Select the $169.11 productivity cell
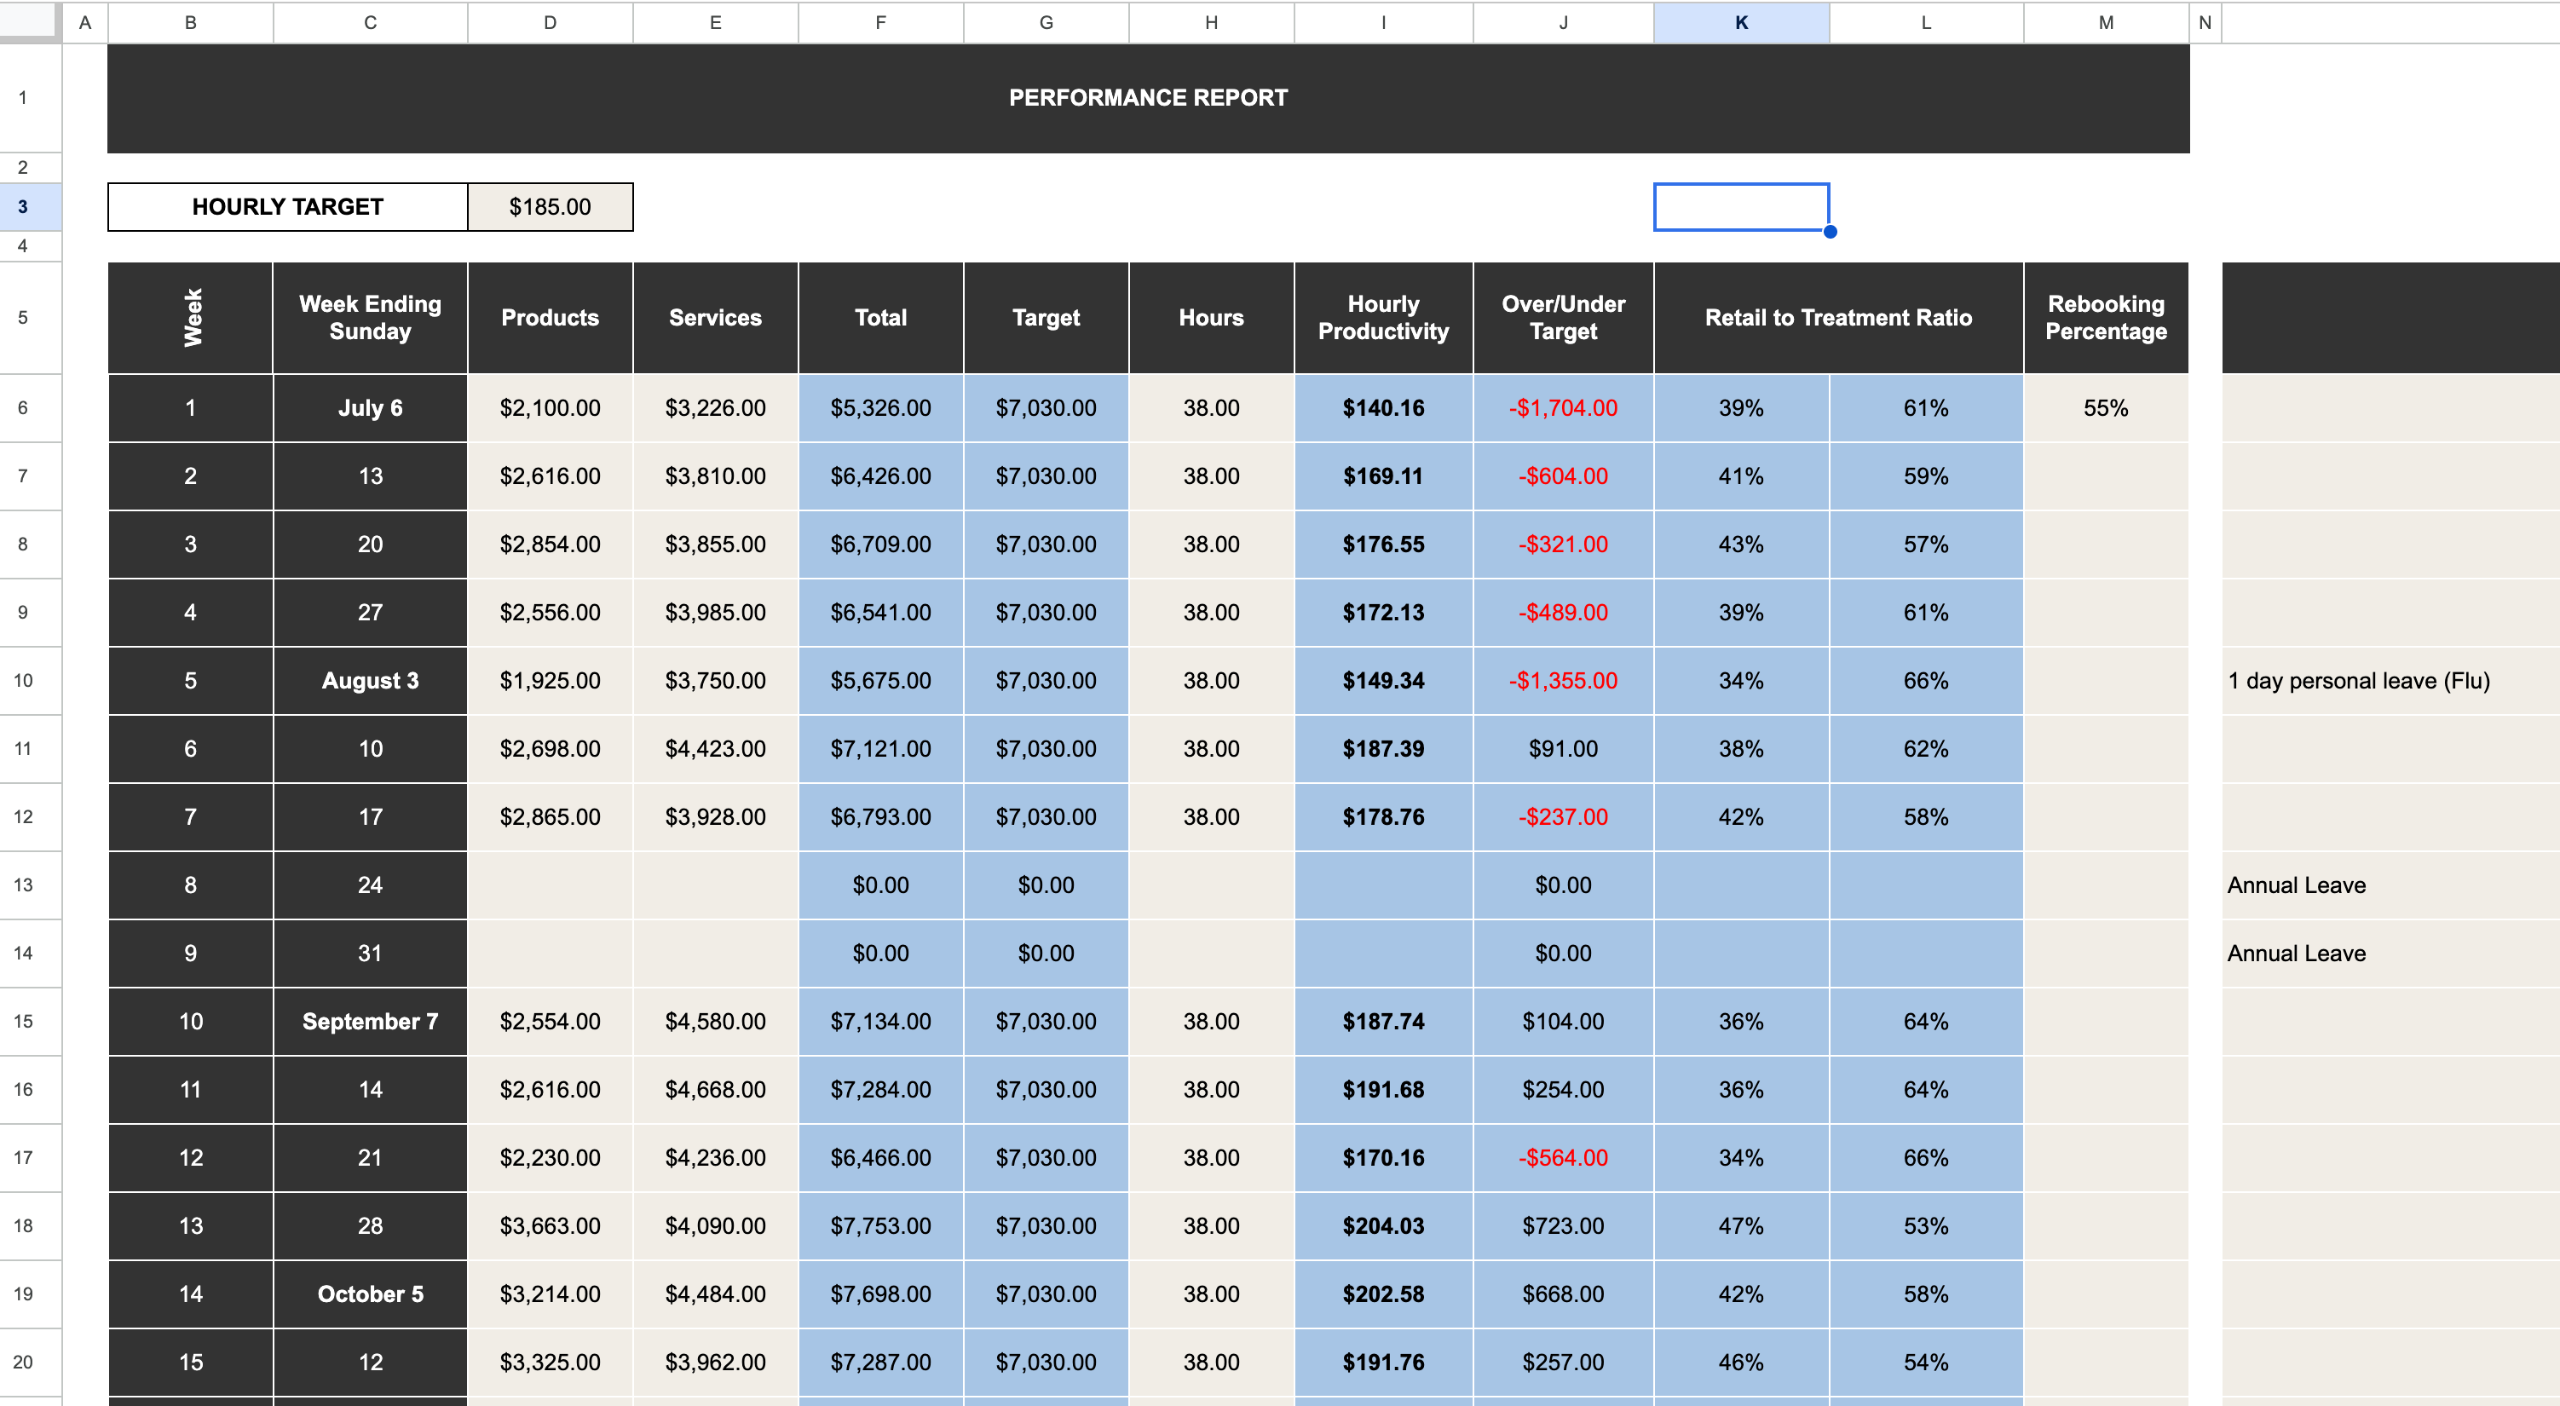The height and width of the screenshot is (1406, 2560). 1383,476
